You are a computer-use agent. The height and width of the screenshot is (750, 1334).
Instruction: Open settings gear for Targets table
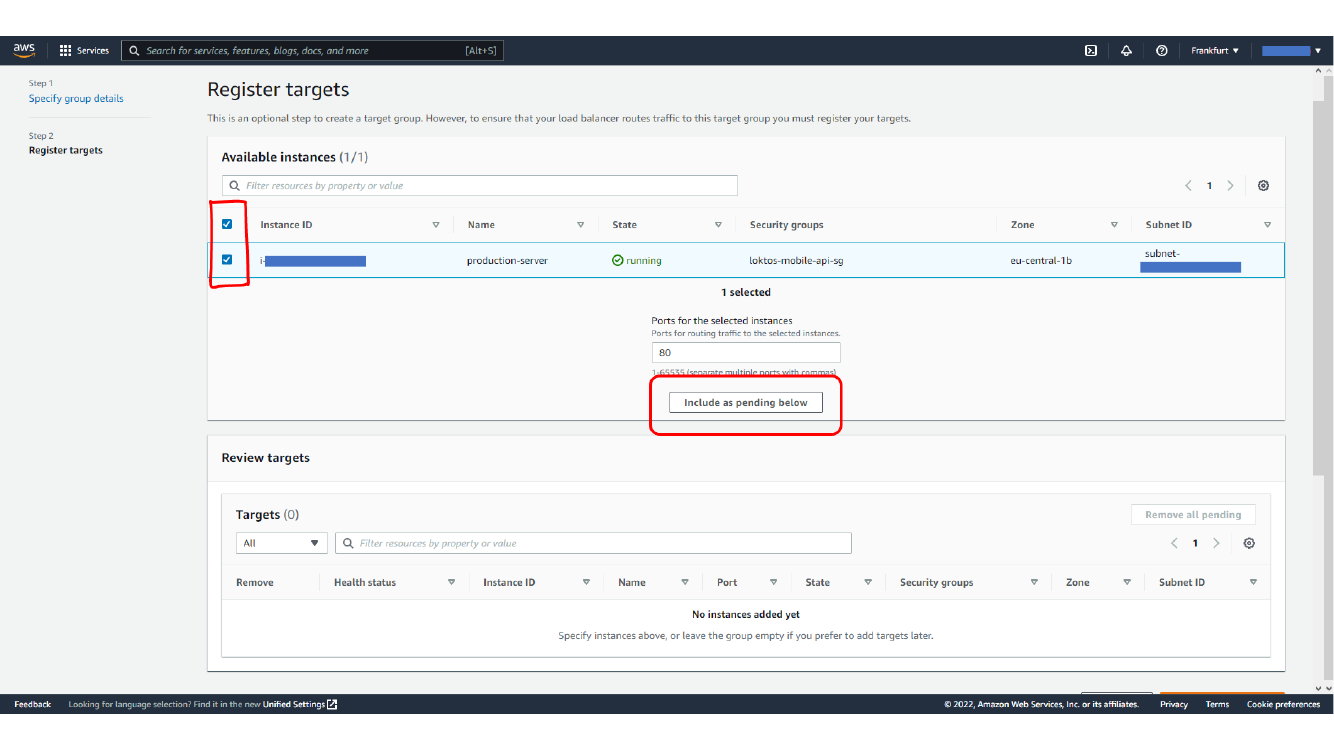point(1249,543)
